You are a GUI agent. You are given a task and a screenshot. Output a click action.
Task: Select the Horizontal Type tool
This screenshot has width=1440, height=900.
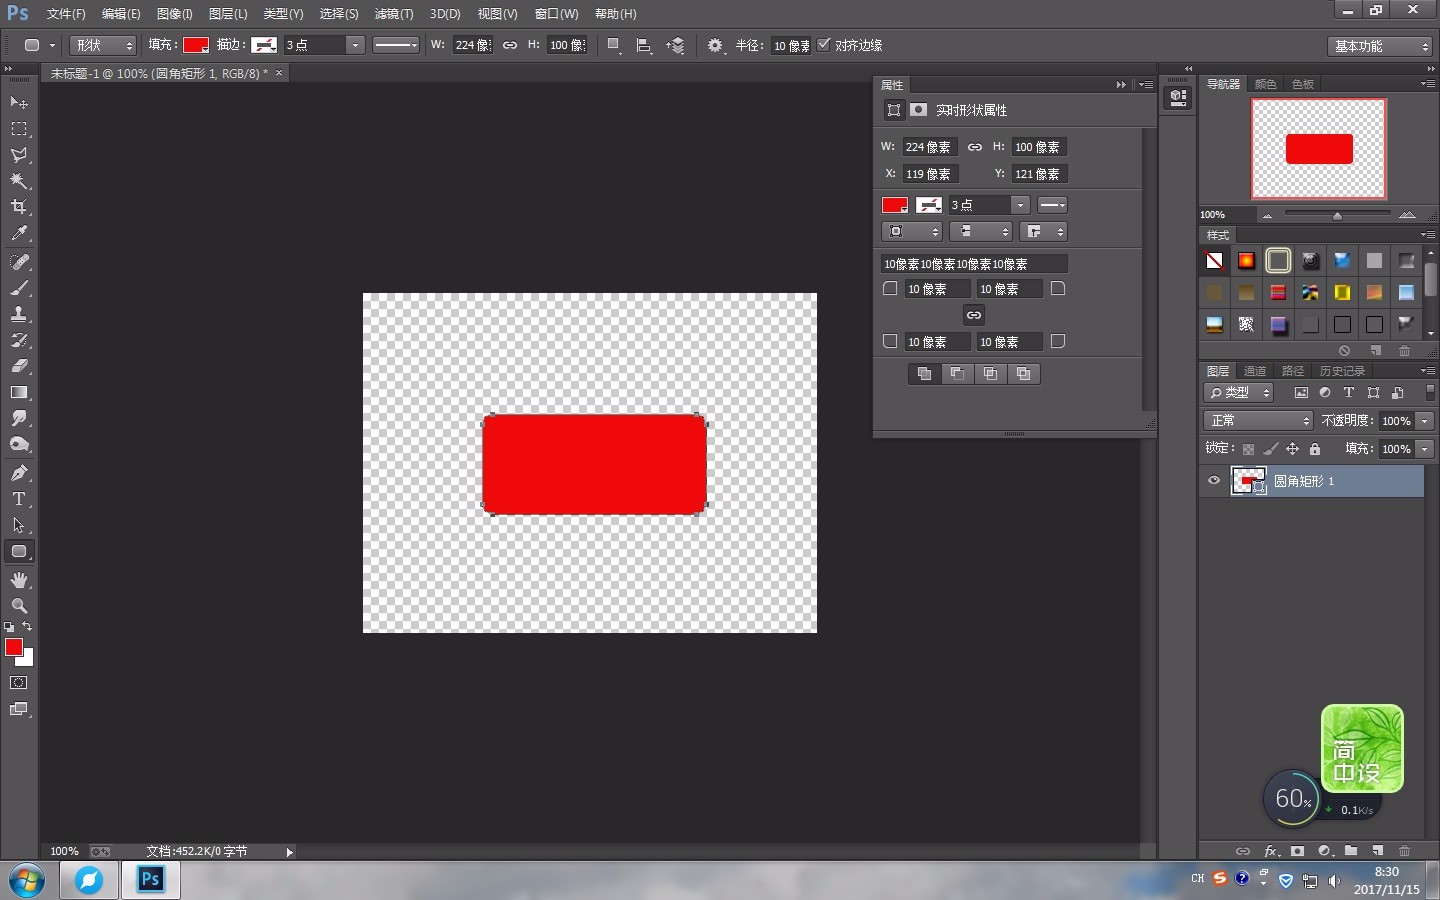click(x=19, y=499)
